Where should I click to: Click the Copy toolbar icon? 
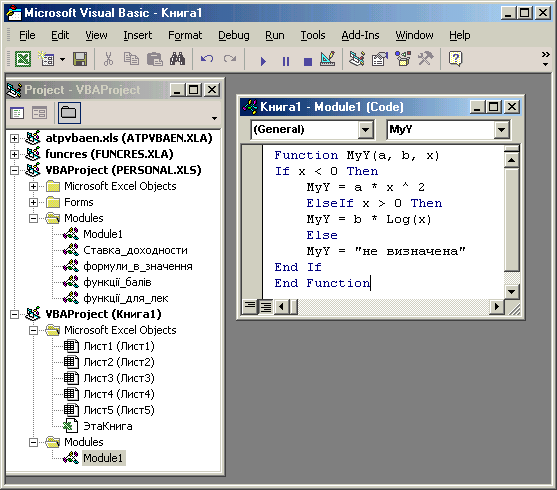tap(131, 59)
